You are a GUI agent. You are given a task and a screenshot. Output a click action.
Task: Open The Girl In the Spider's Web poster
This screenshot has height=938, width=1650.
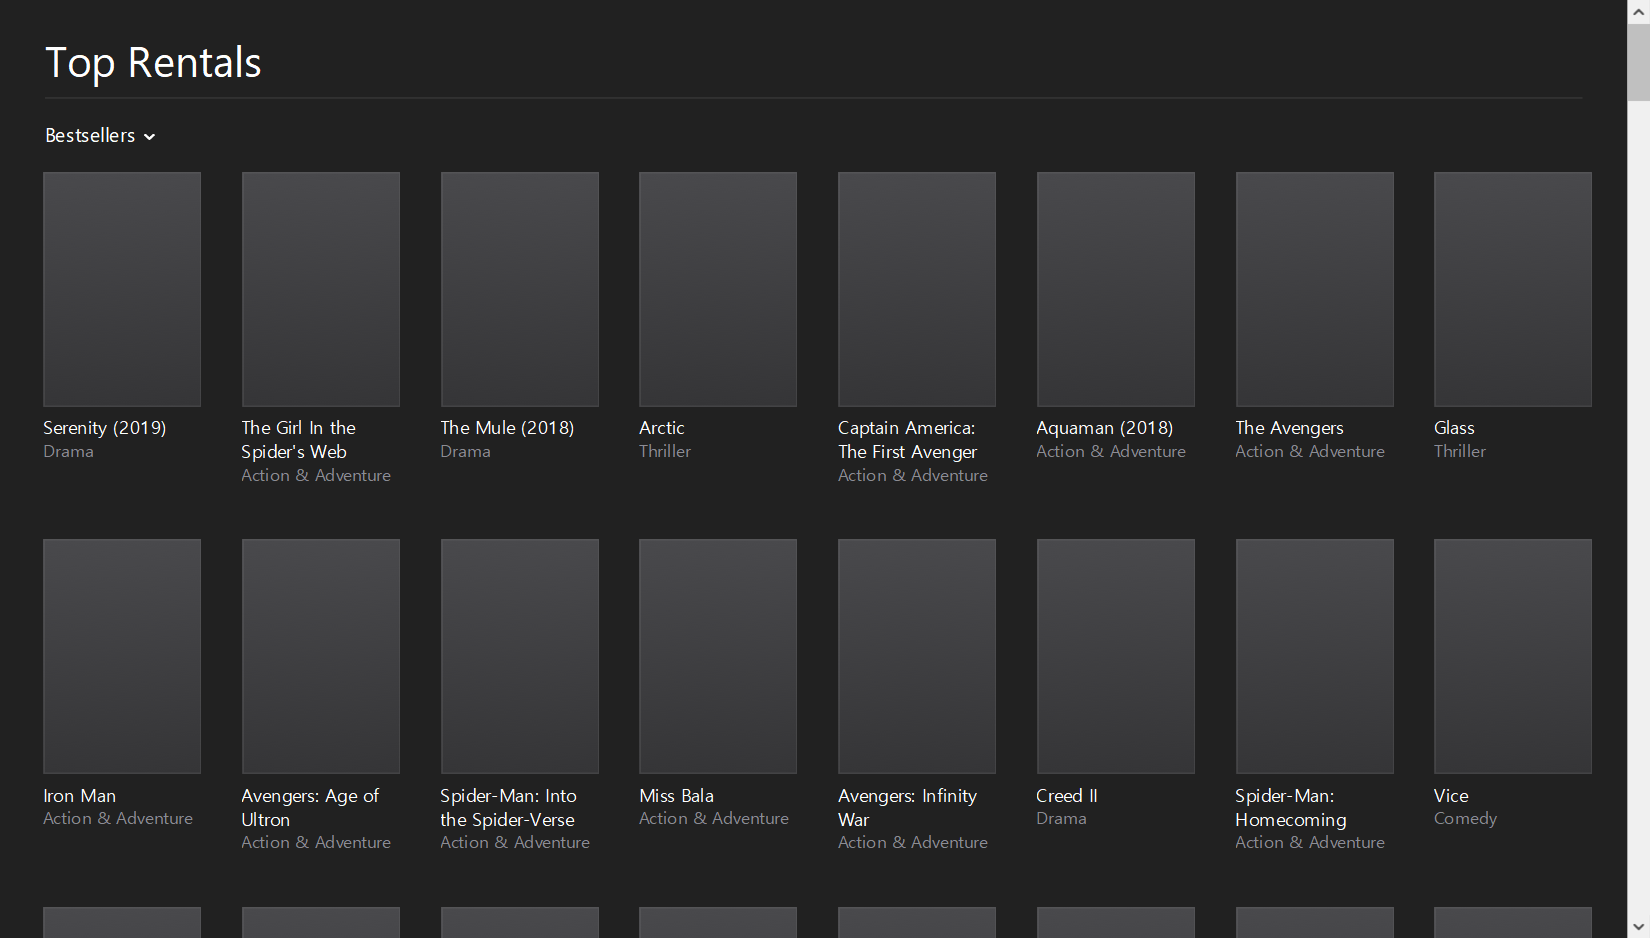pos(321,289)
